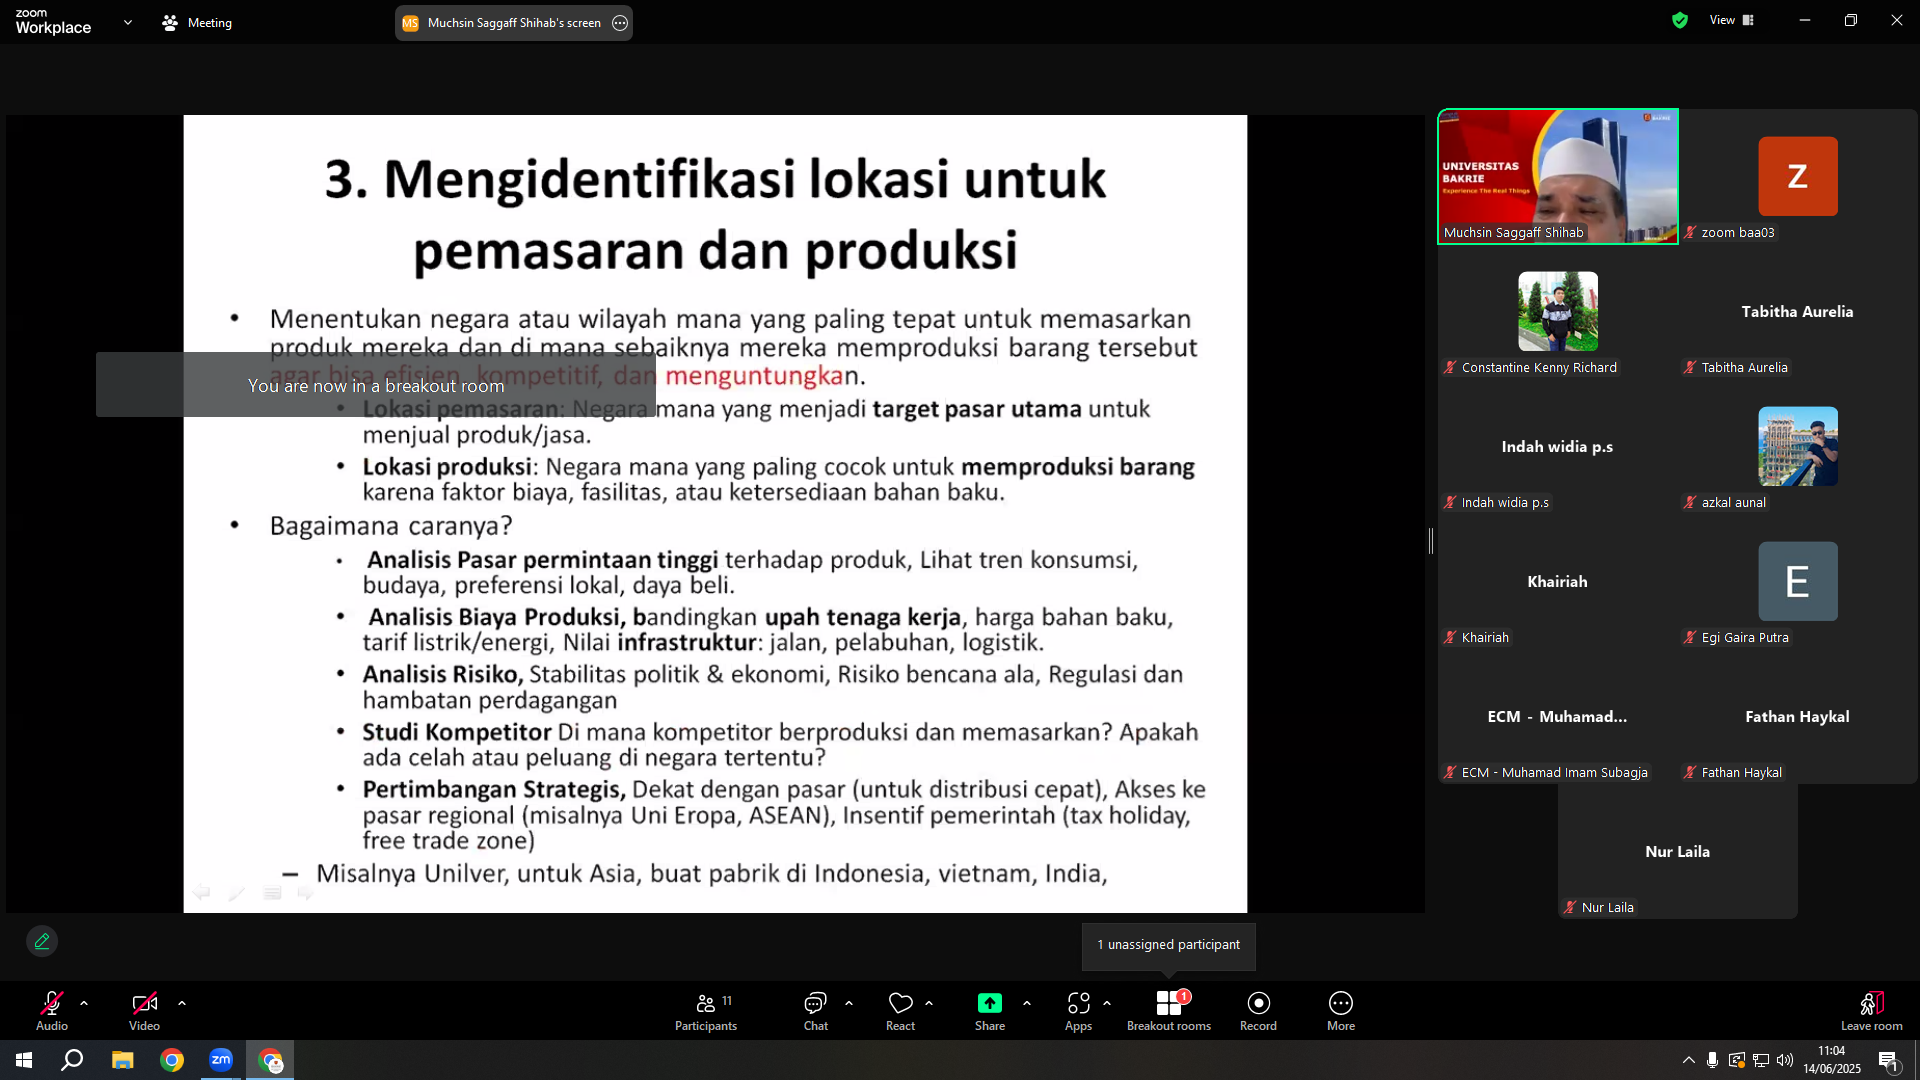
Task: Select Nur Laila participant tile
Action: (1678, 851)
